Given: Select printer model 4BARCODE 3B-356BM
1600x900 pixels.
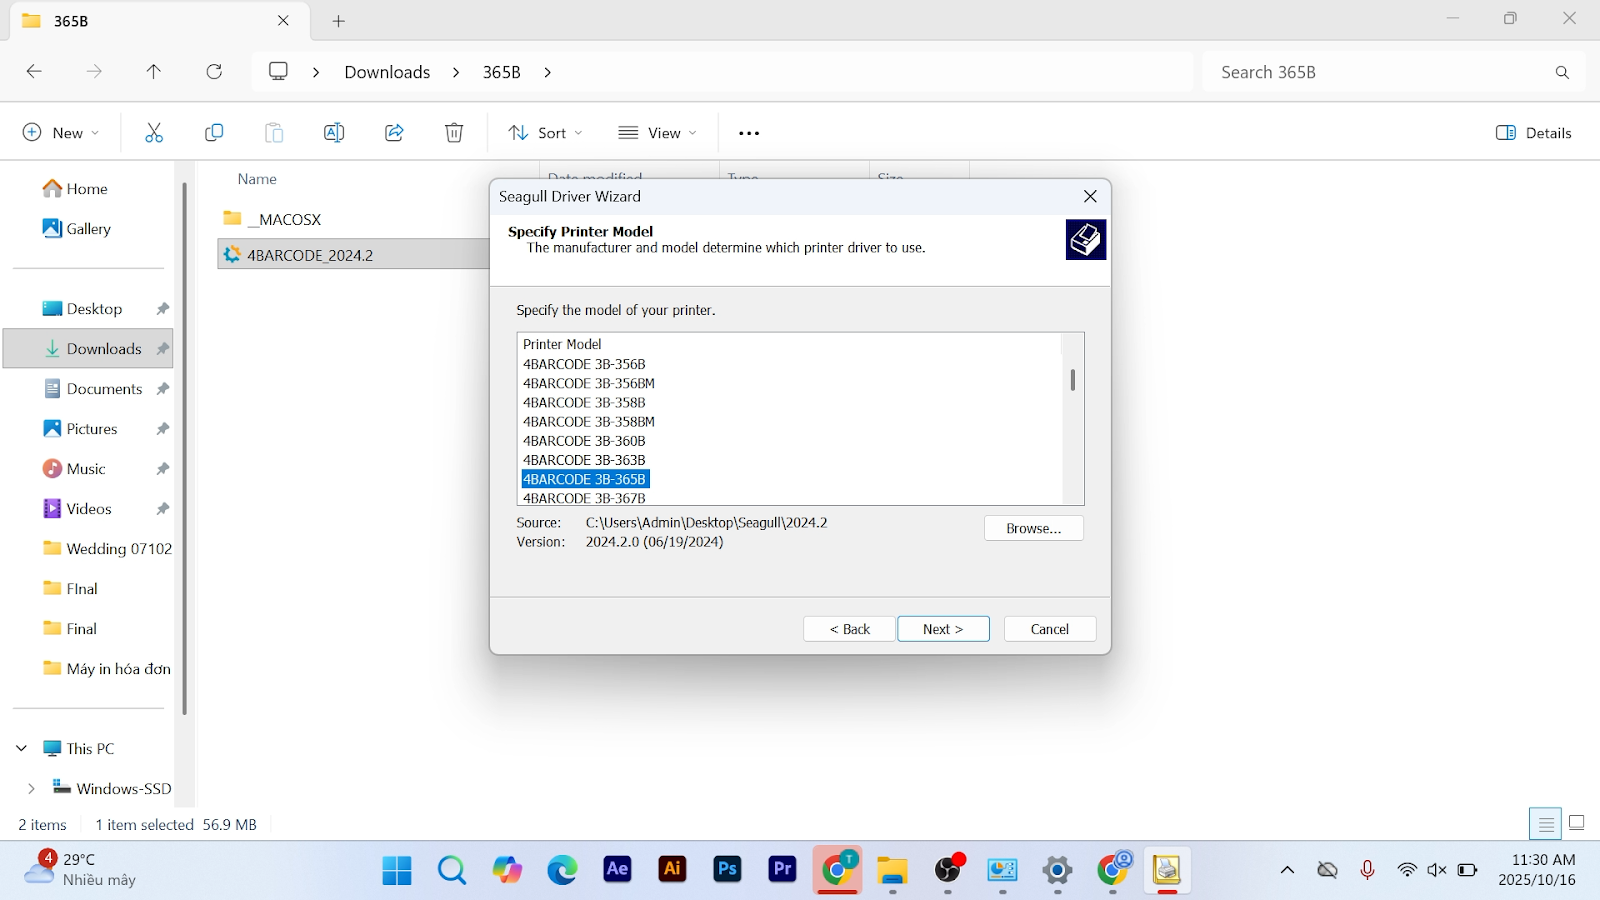Looking at the screenshot, I should [589, 383].
